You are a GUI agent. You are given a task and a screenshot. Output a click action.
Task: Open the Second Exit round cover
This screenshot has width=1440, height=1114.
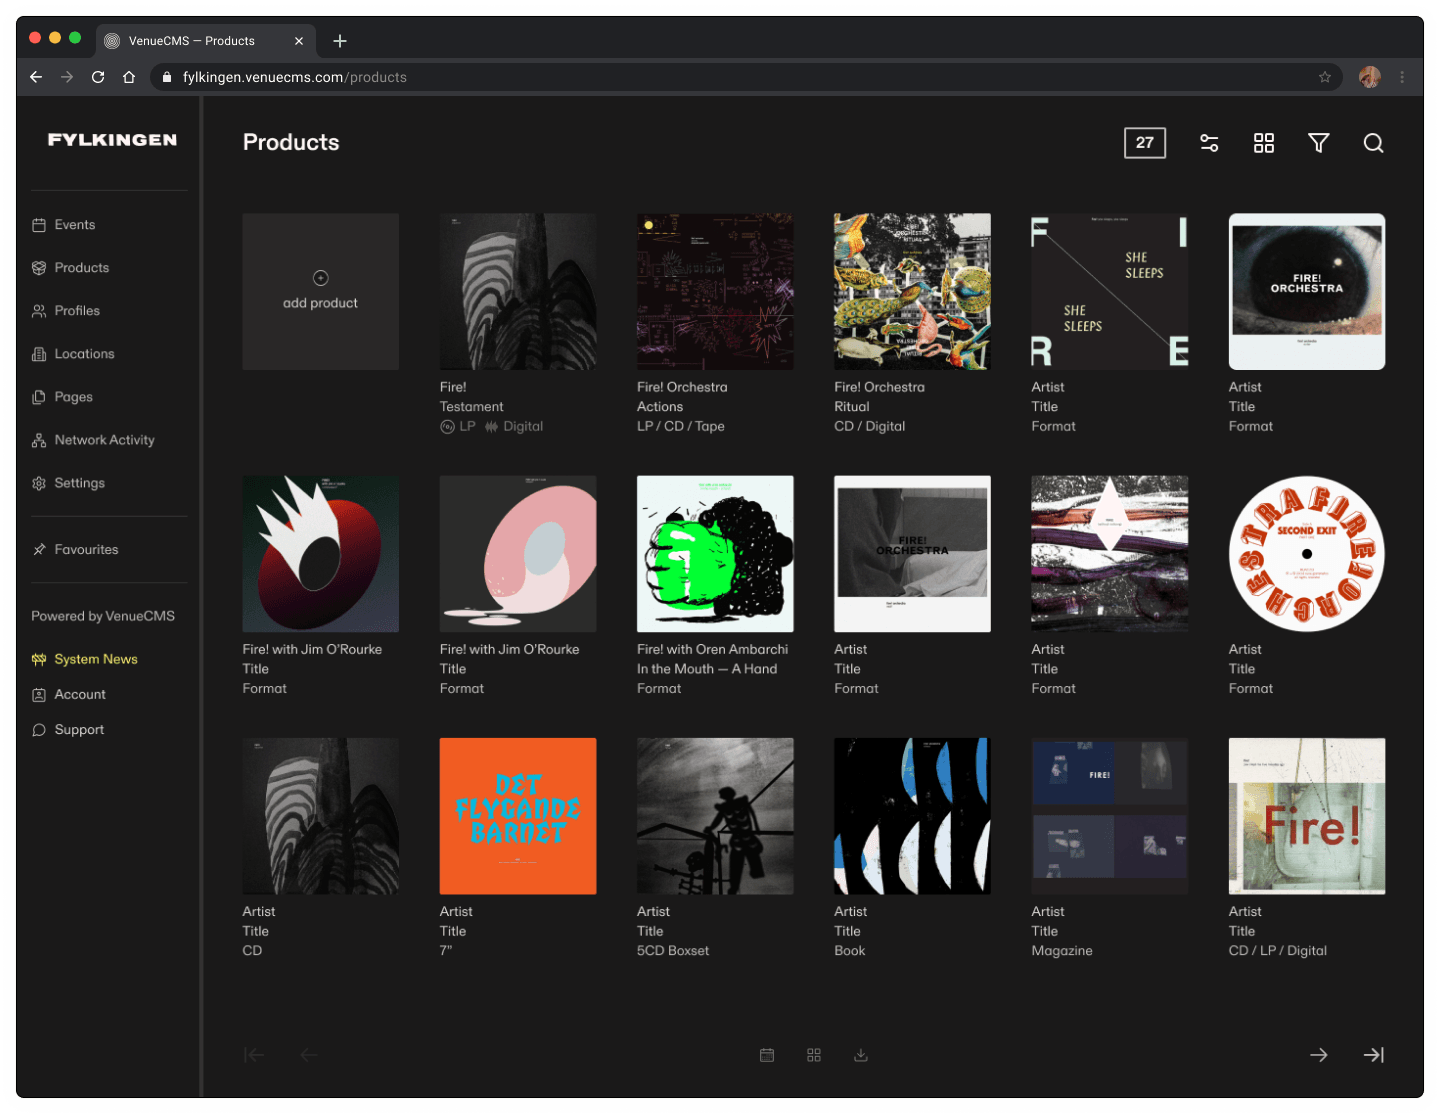click(x=1307, y=554)
